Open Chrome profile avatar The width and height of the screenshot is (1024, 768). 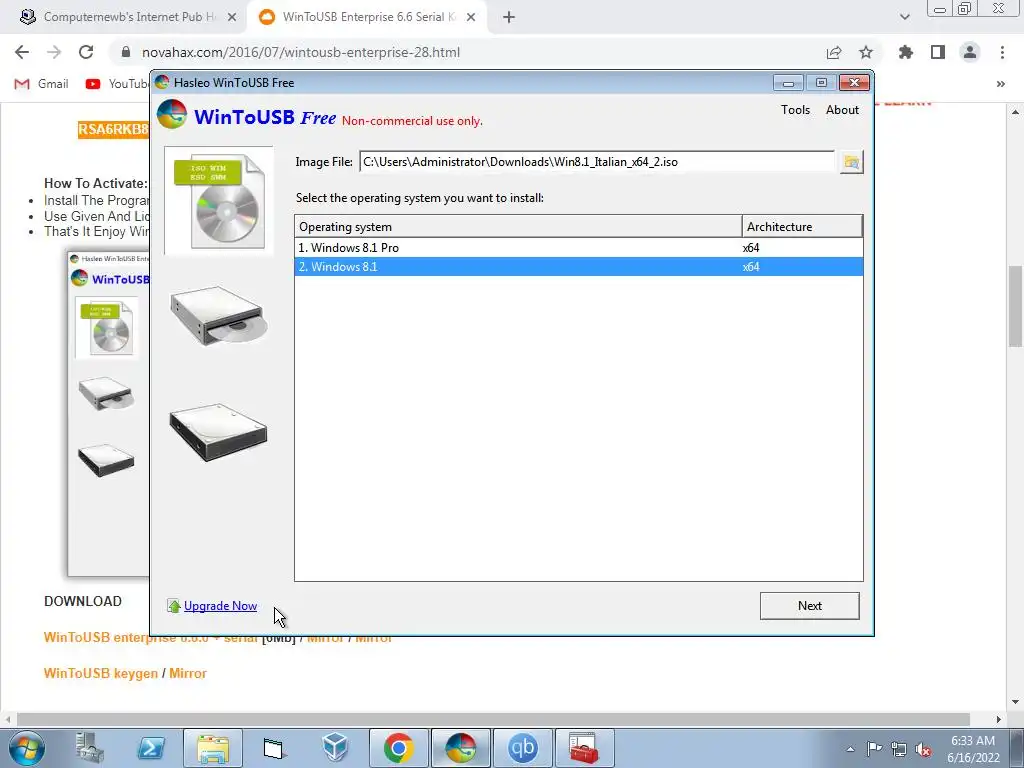(970, 52)
